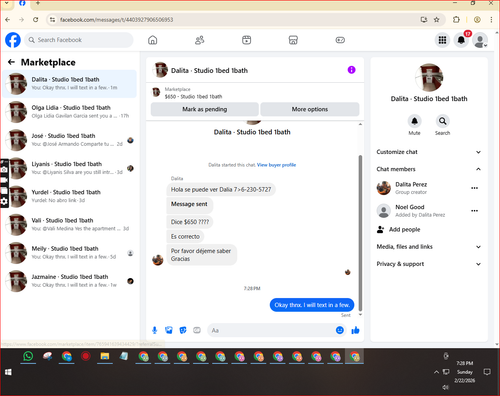Open the Jazmaine conversation
Image resolution: width=500 pixels, height=396 pixels.
(x=69, y=281)
